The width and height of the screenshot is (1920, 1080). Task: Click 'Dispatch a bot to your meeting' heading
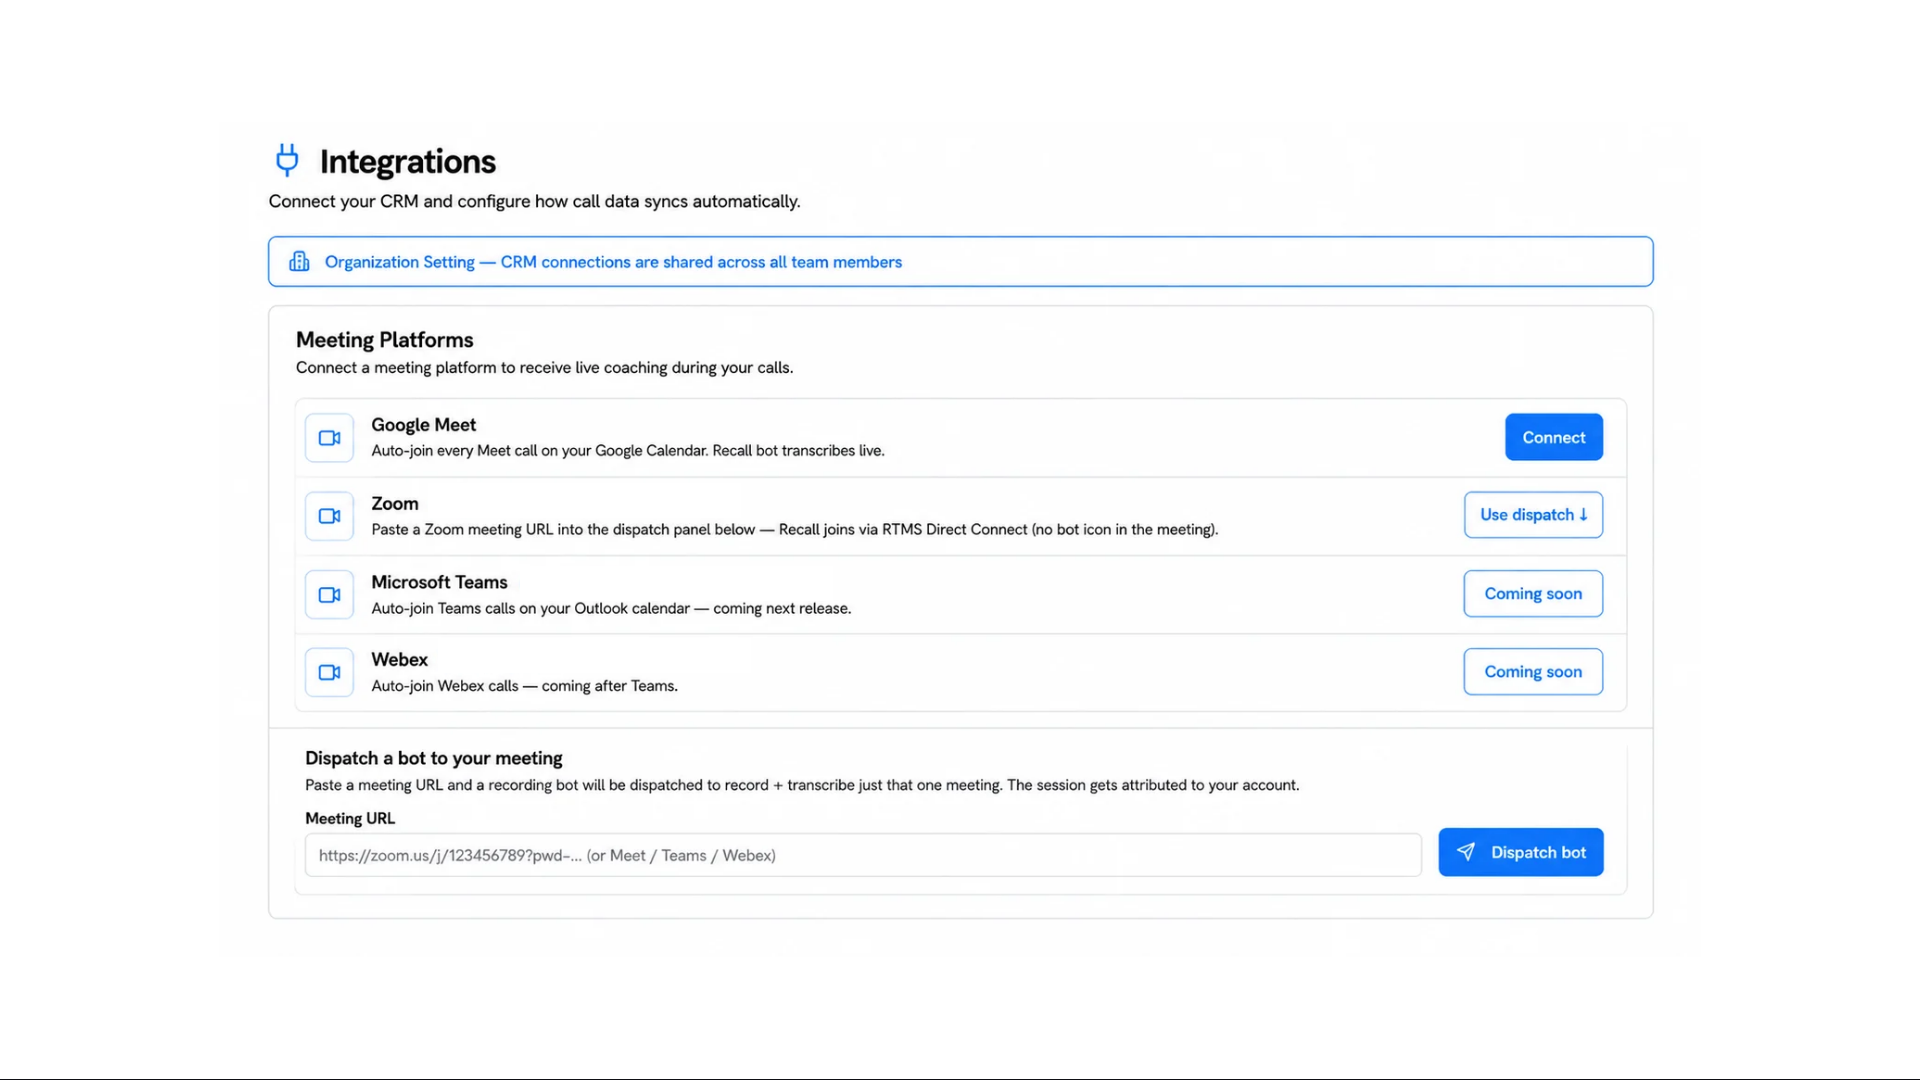433,758
